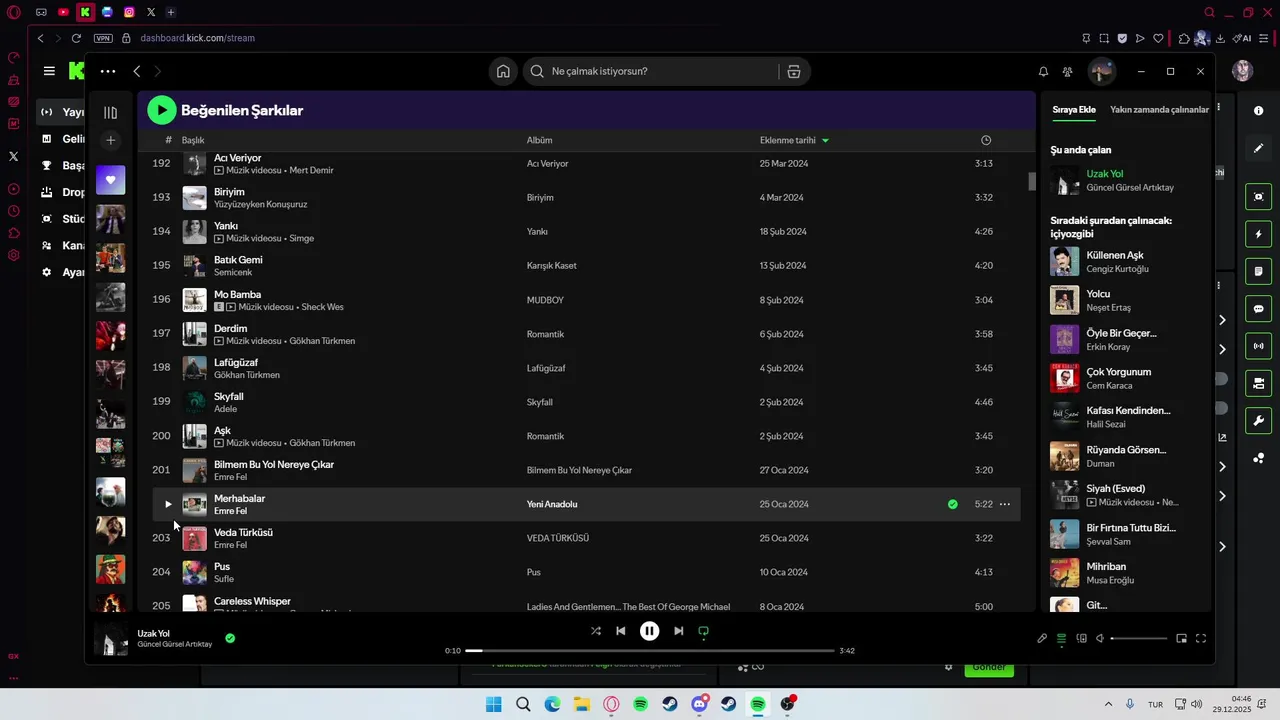Open Skyfall album link
1280x720 pixels.
[x=540, y=402]
